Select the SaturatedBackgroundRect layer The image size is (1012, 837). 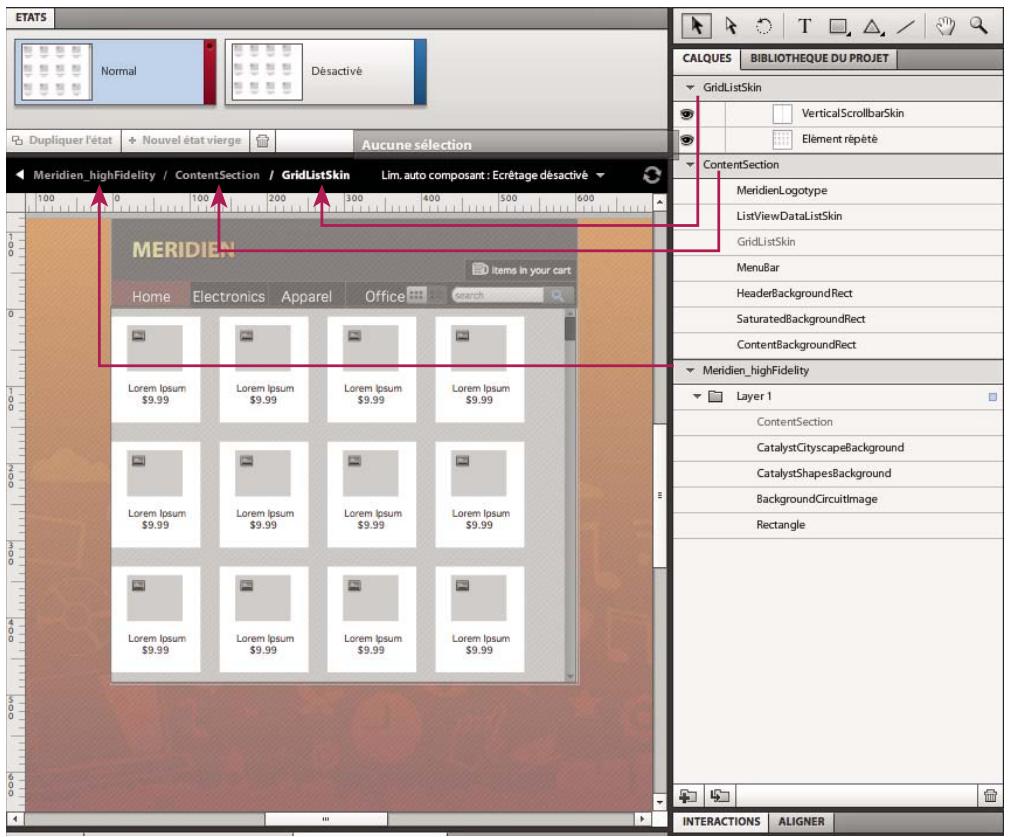tap(801, 319)
